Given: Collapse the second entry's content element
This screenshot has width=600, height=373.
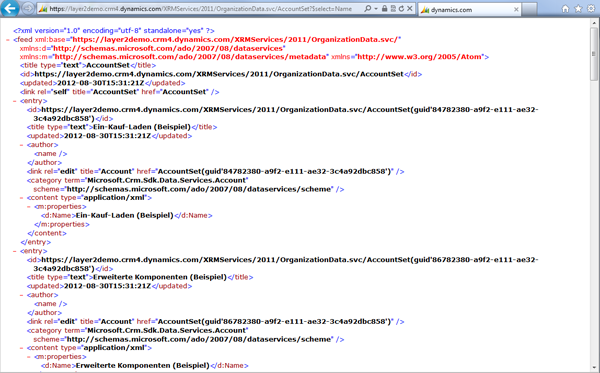Looking at the screenshot, I should click(x=21, y=348).
